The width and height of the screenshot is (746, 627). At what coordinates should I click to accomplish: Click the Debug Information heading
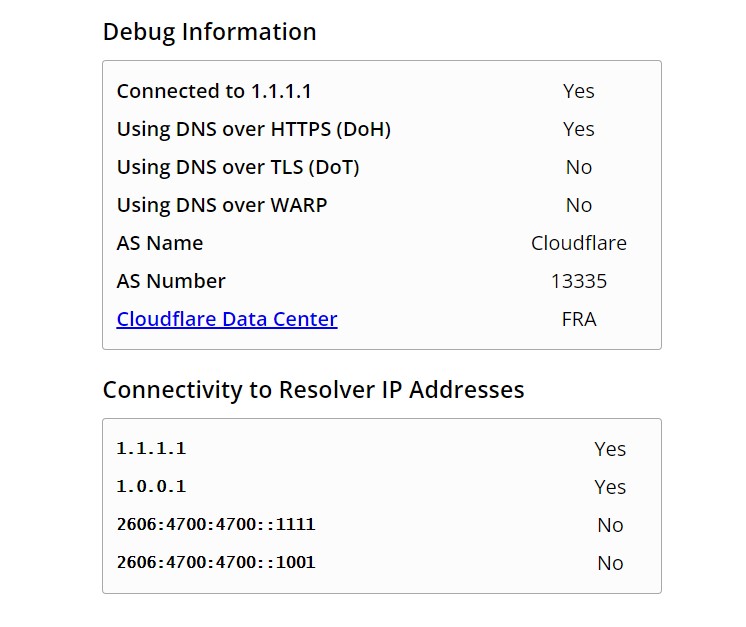[210, 32]
